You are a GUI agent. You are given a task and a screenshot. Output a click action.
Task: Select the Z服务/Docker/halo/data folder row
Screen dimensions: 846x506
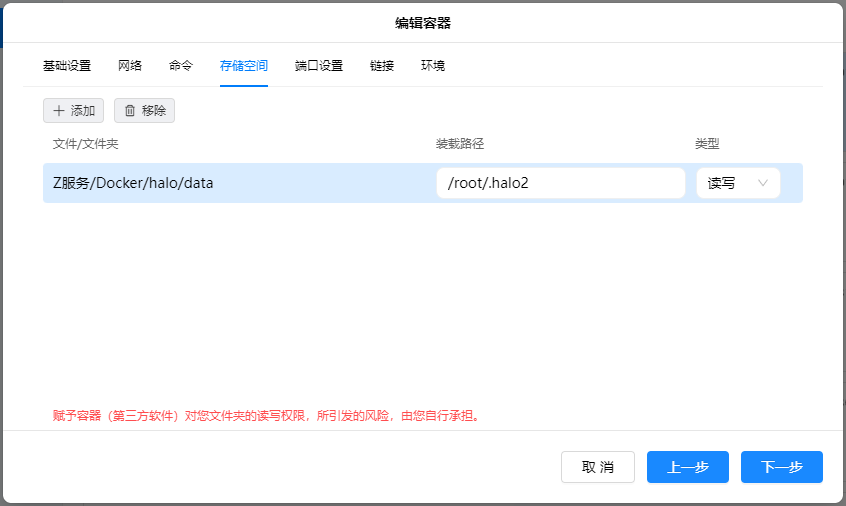point(200,183)
